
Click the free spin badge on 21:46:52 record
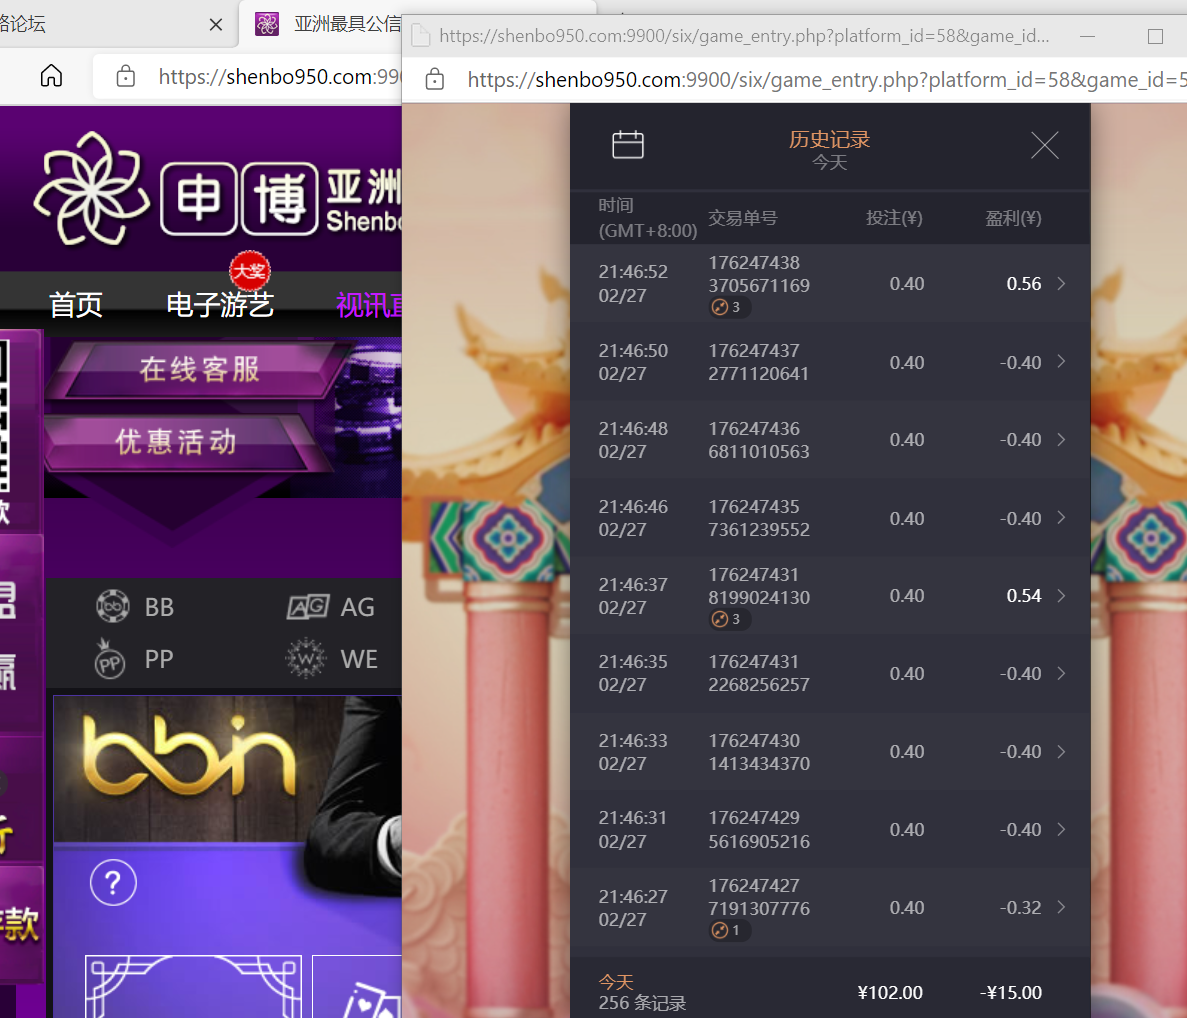(x=727, y=308)
